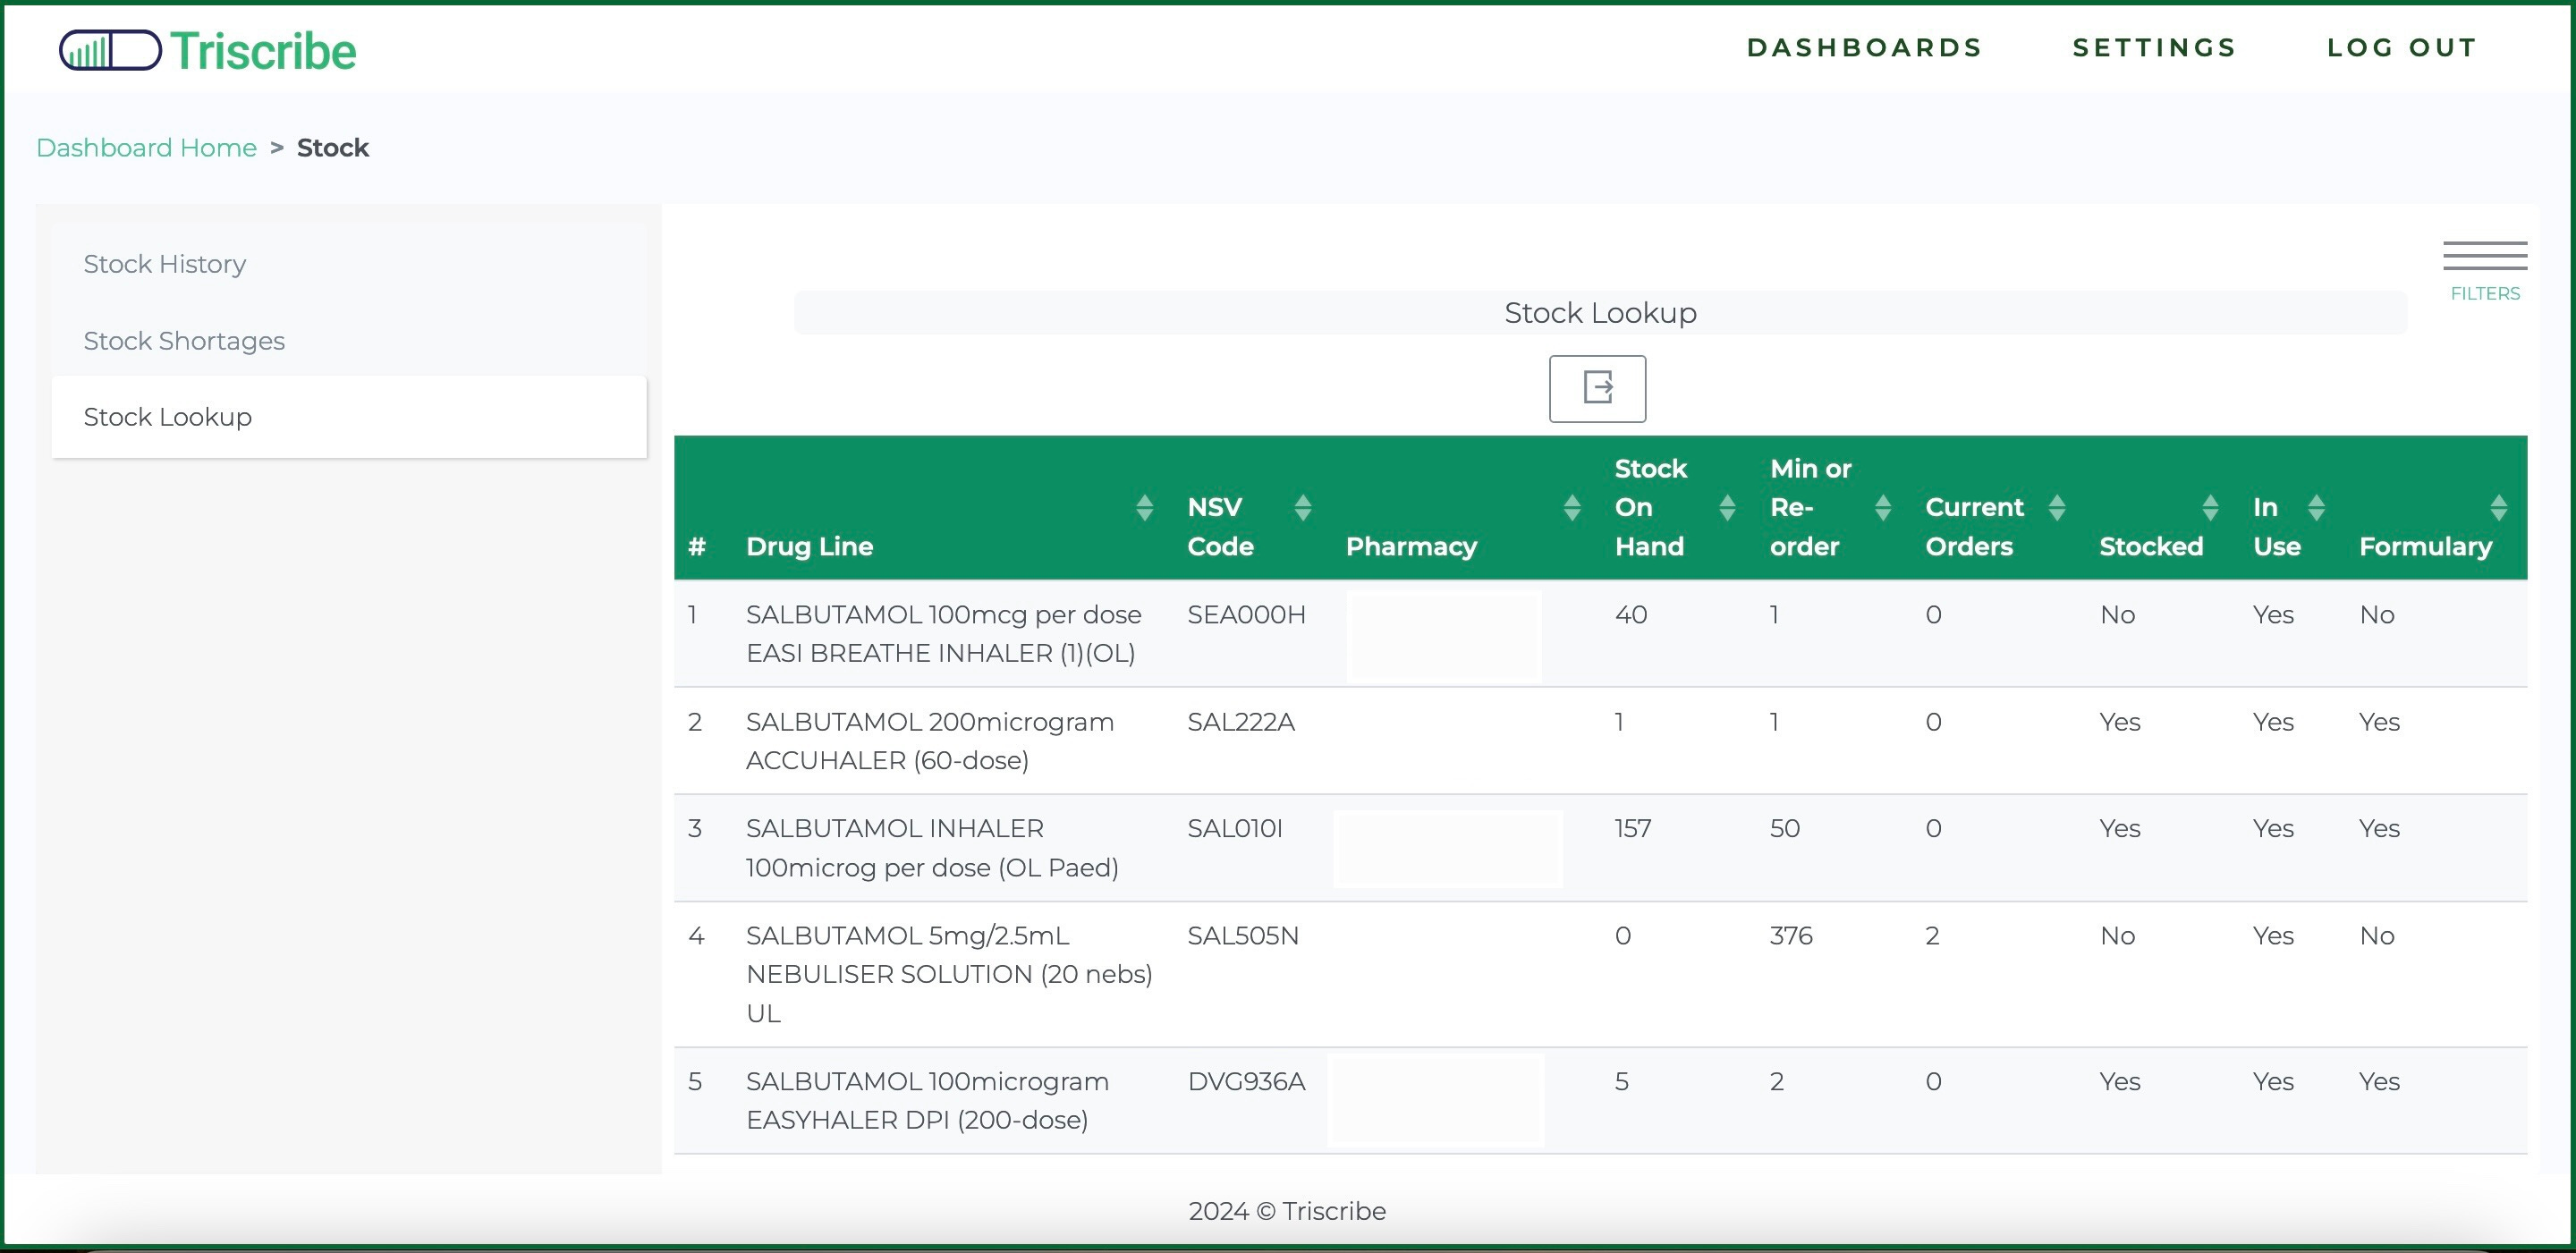The height and width of the screenshot is (1253, 2576).
Task: Select SALBUTAMOL 100microgram EASYHALER DPI row
Action: point(1600,1100)
